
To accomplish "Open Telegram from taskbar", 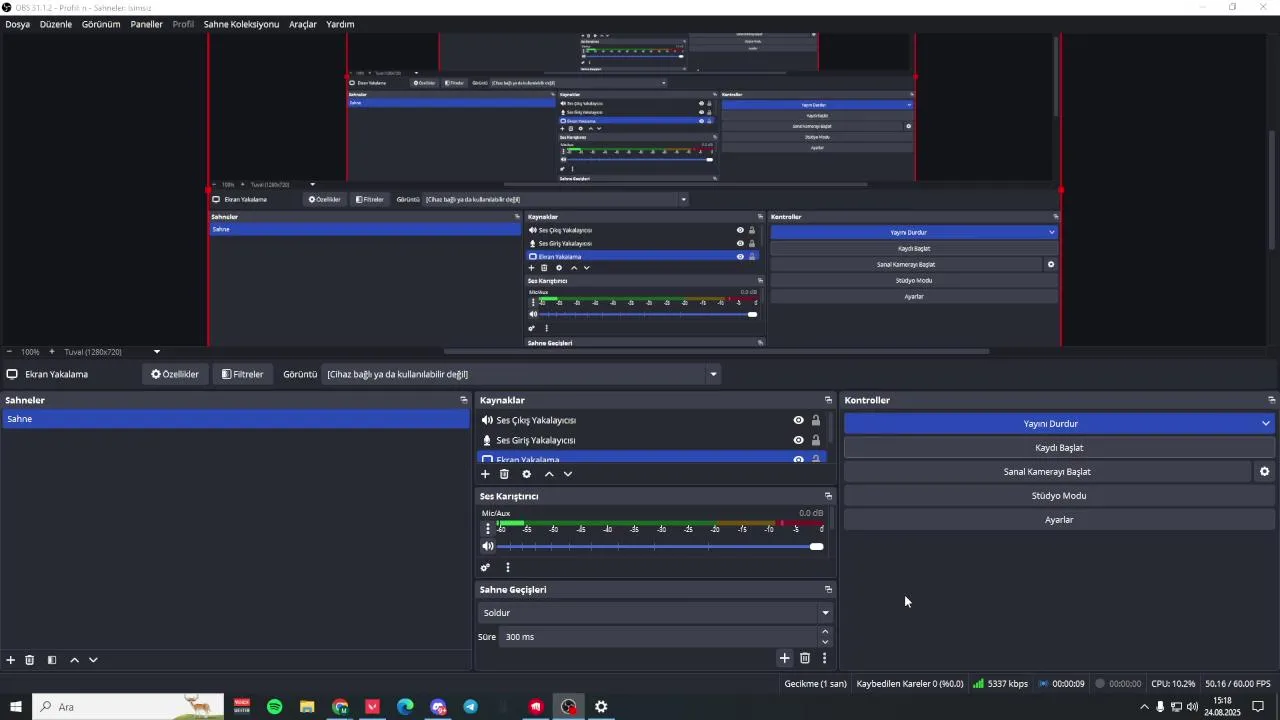I will point(470,707).
